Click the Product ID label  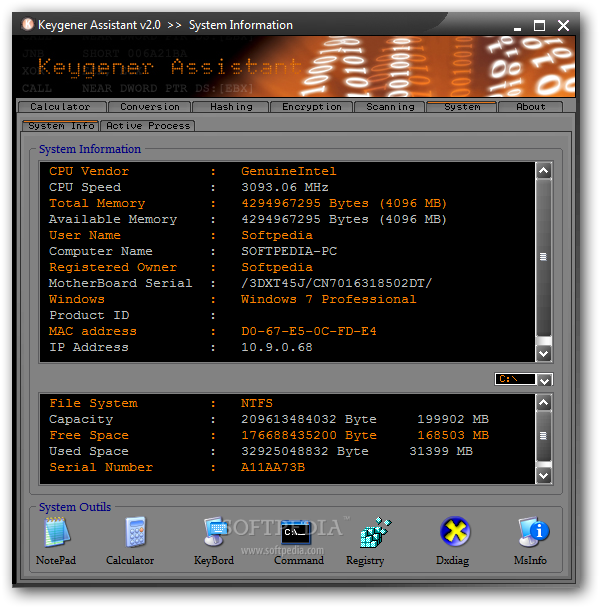(x=89, y=315)
